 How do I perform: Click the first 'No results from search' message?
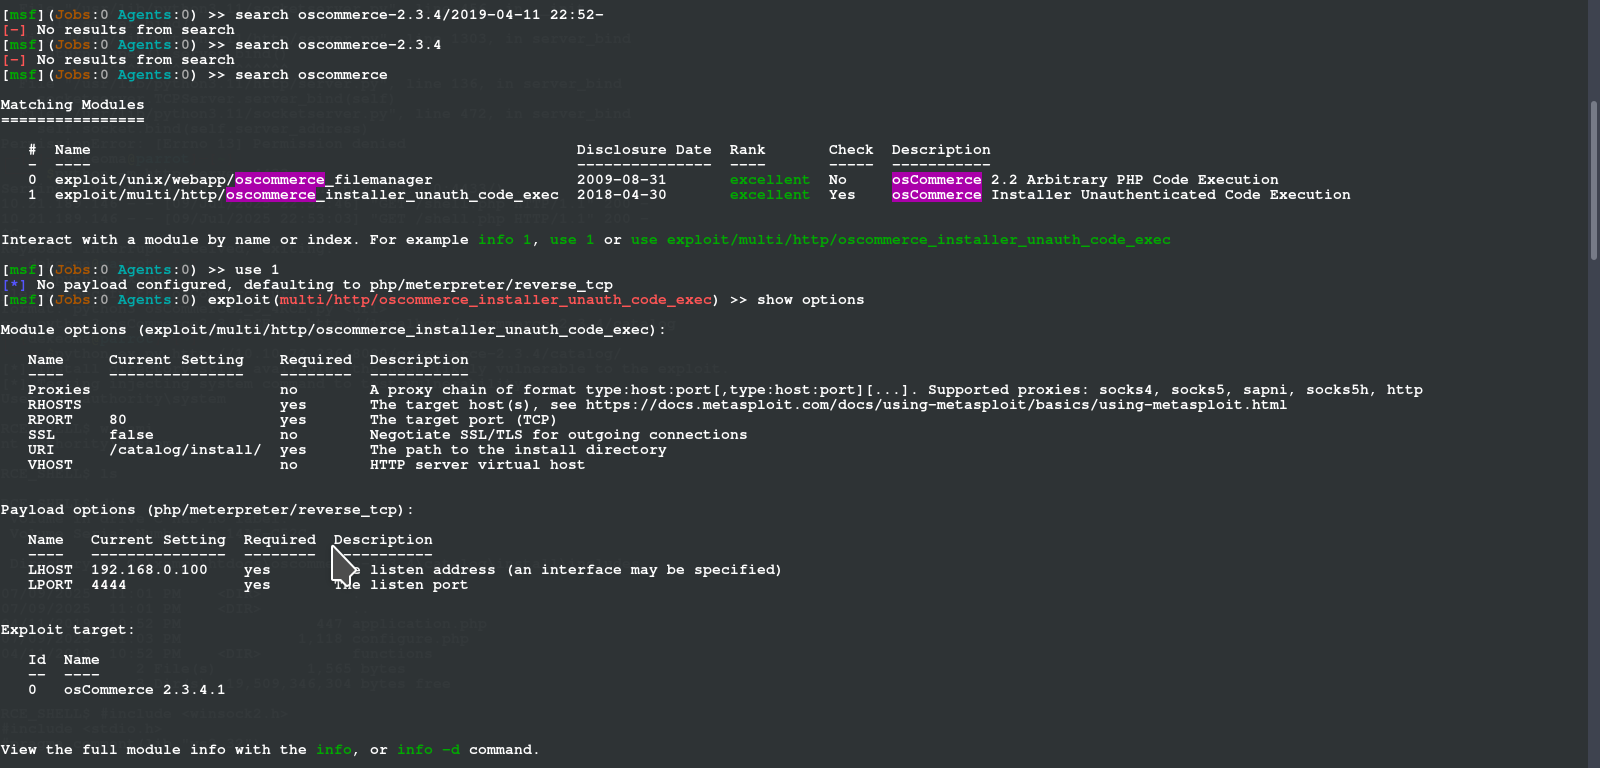[x=136, y=30]
